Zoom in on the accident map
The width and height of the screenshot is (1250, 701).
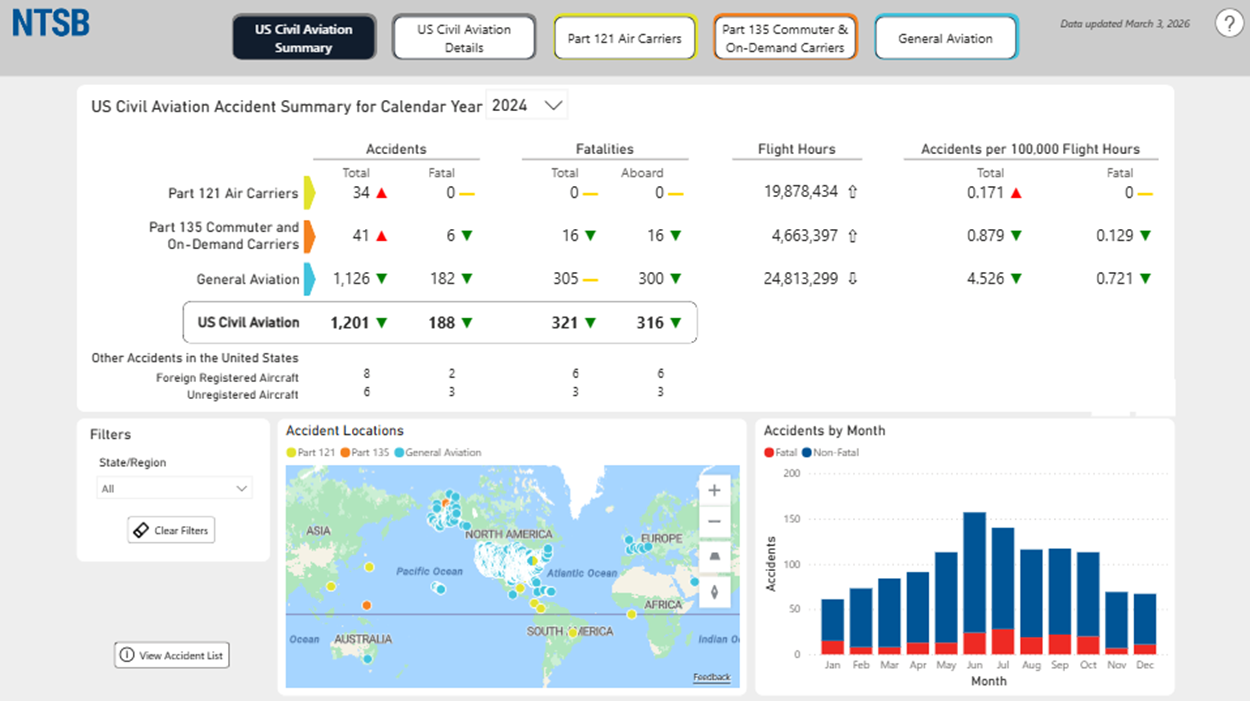tap(714, 491)
